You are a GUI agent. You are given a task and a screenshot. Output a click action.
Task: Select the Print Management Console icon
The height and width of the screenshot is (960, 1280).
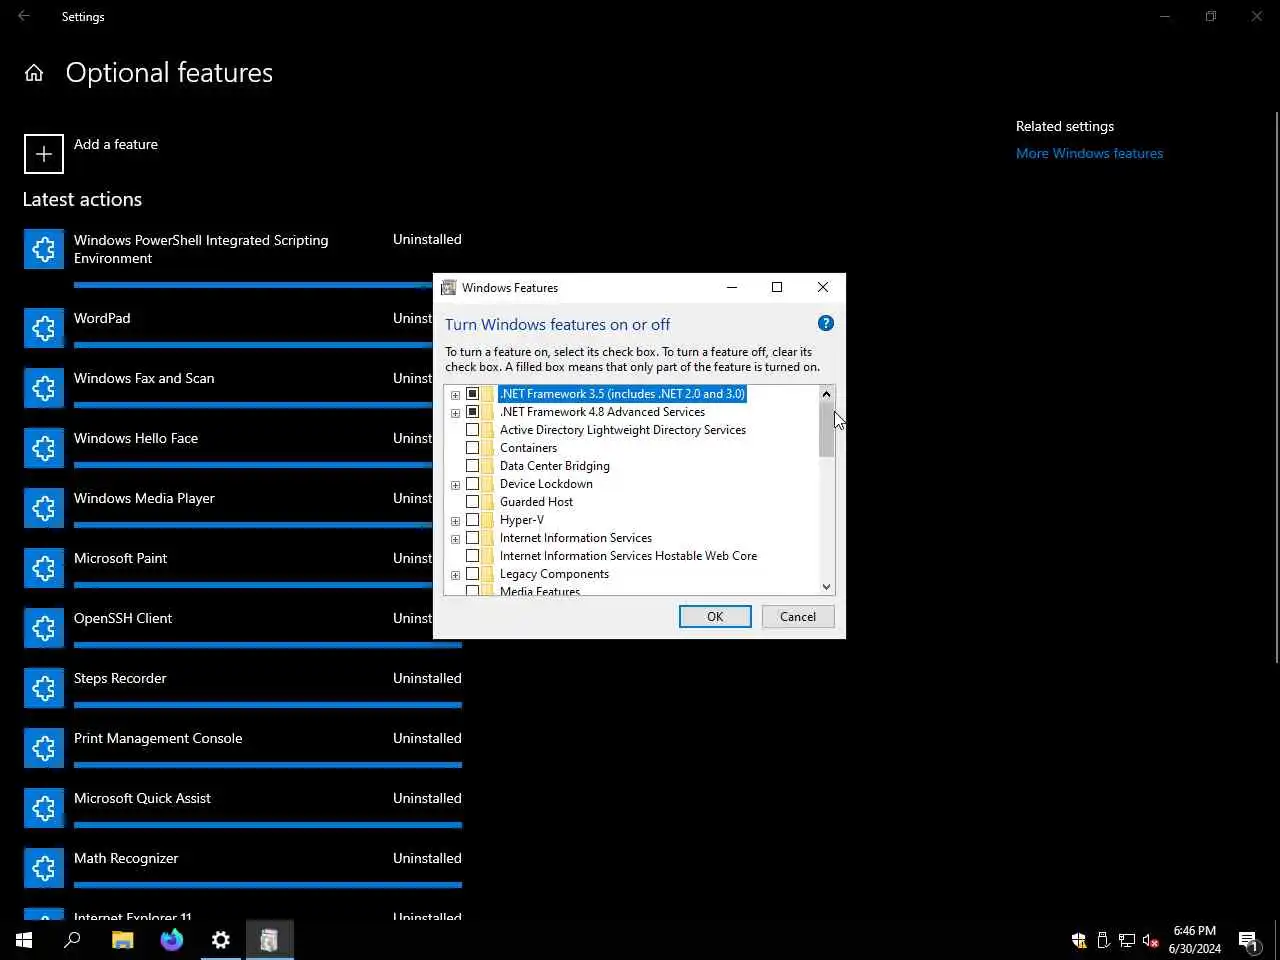tap(44, 748)
